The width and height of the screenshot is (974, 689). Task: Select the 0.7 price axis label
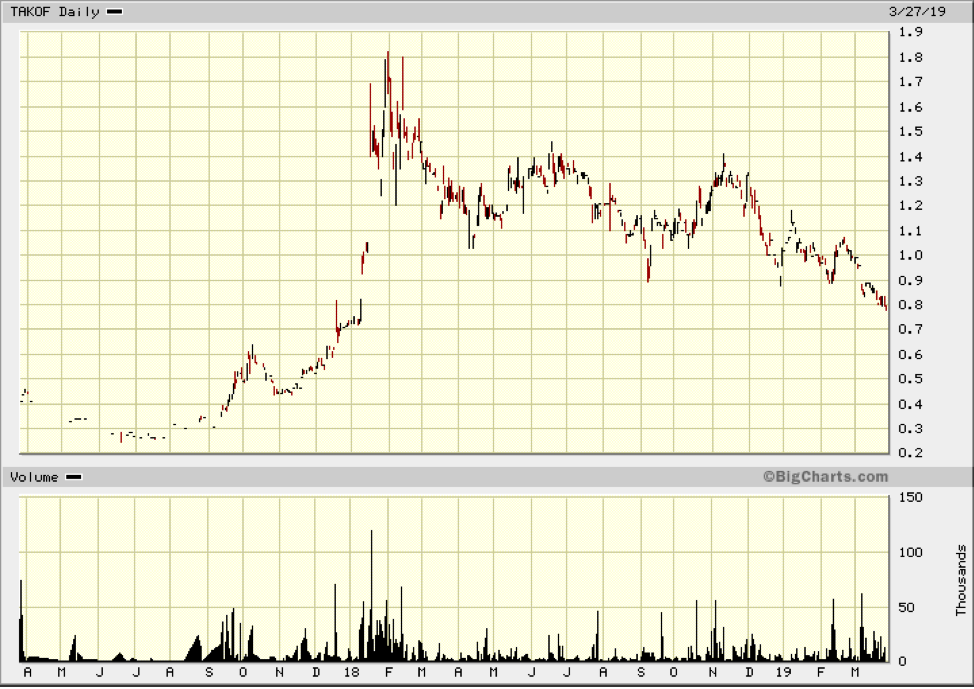pyautogui.click(x=911, y=329)
